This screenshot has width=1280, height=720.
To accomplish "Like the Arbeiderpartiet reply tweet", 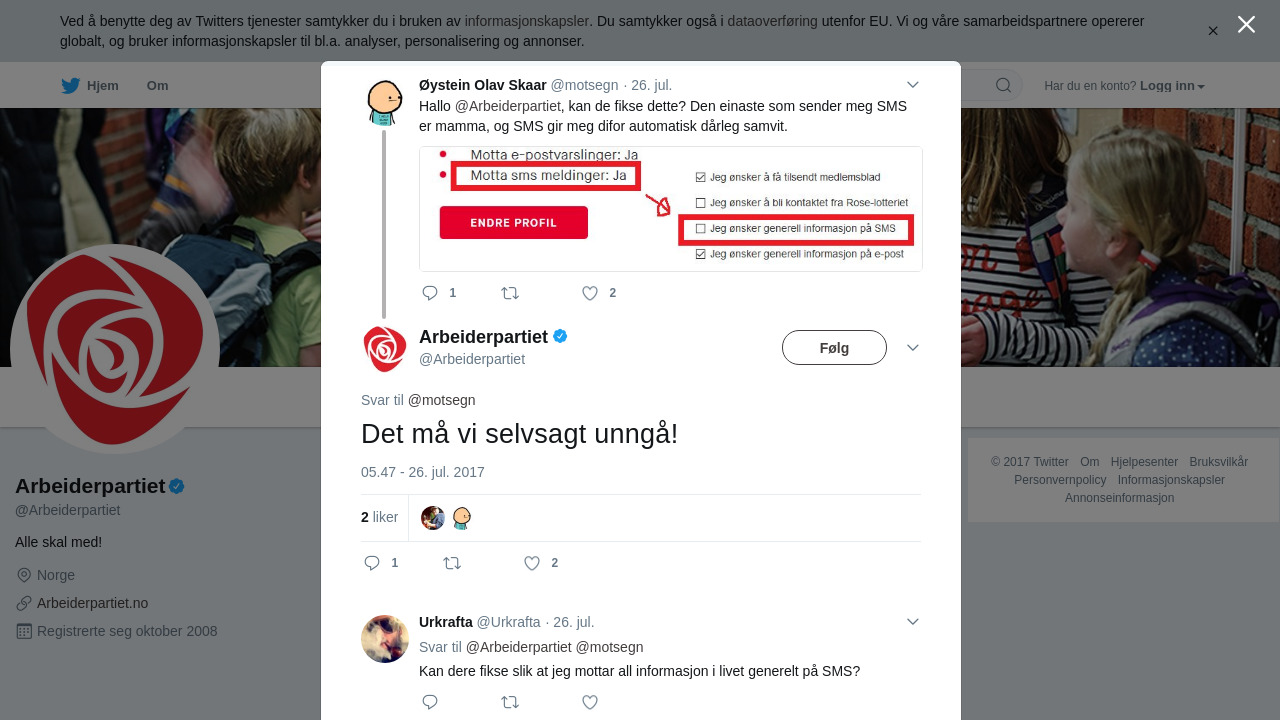I will (x=532, y=563).
